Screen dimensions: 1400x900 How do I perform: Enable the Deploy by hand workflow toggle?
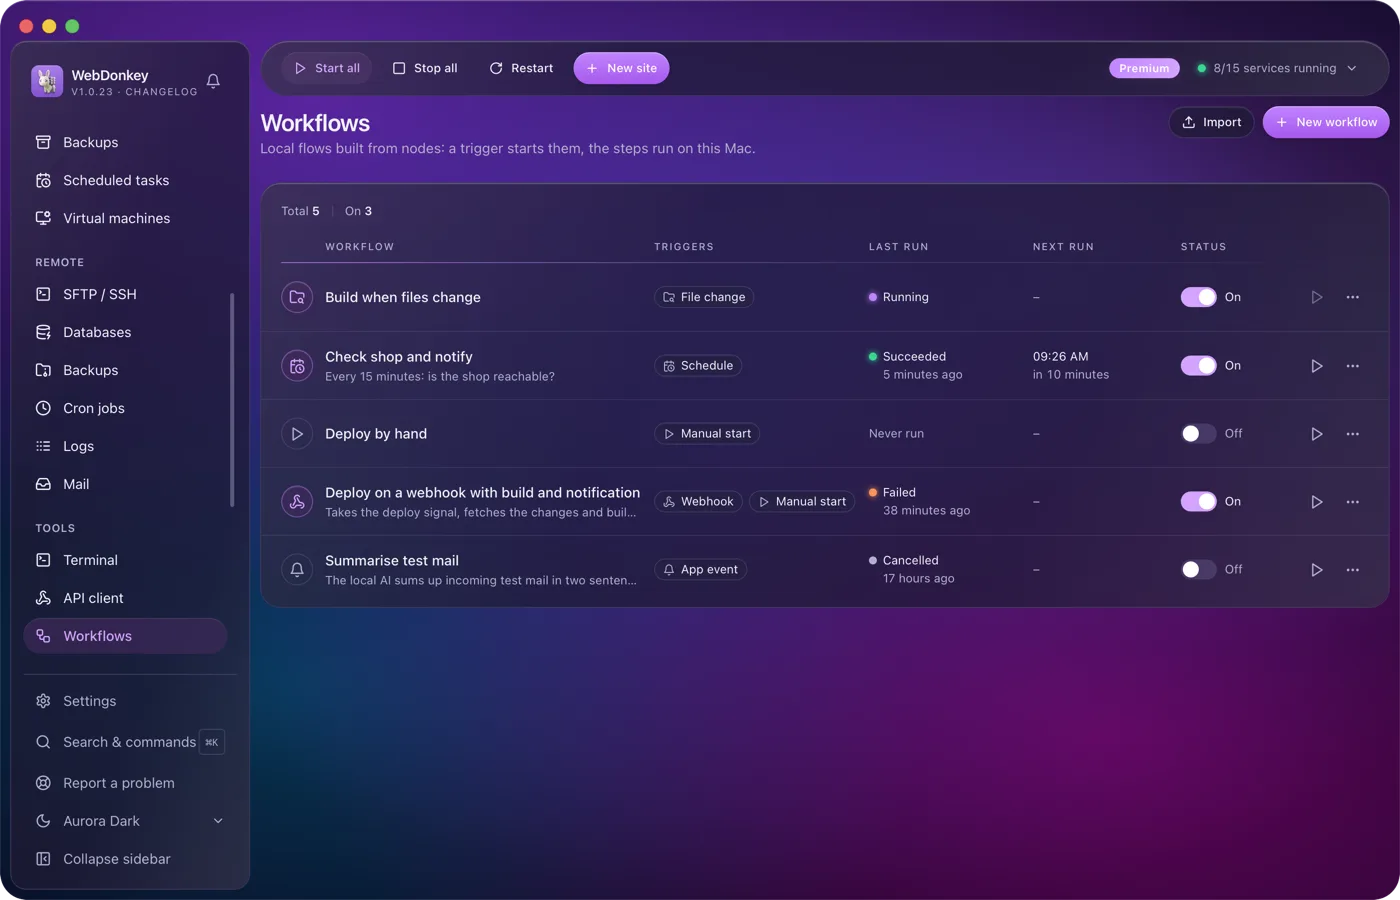tap(1198, 434)
